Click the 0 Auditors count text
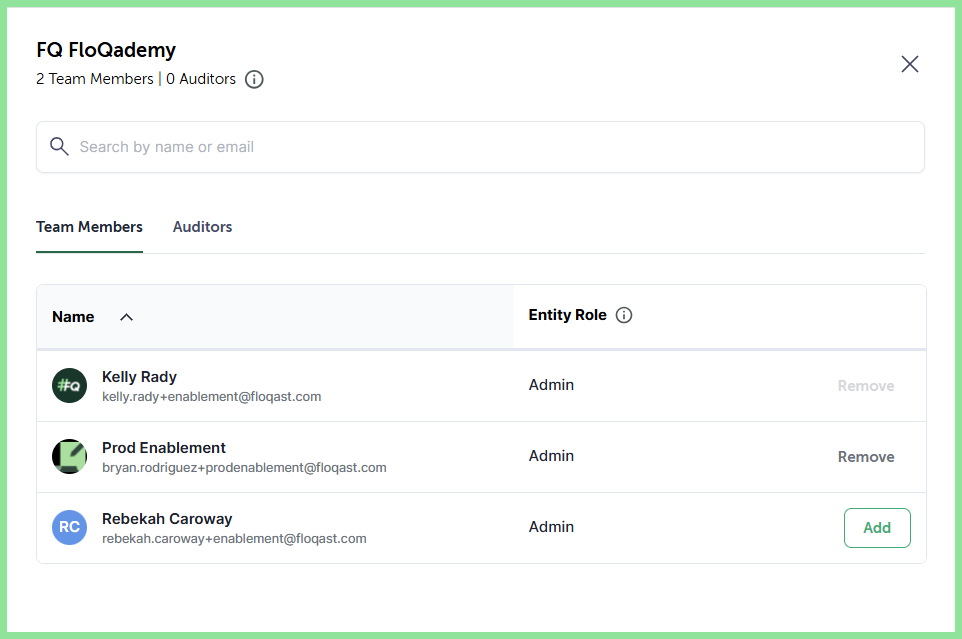Screen dimensions: 962x639 (201, 79)
